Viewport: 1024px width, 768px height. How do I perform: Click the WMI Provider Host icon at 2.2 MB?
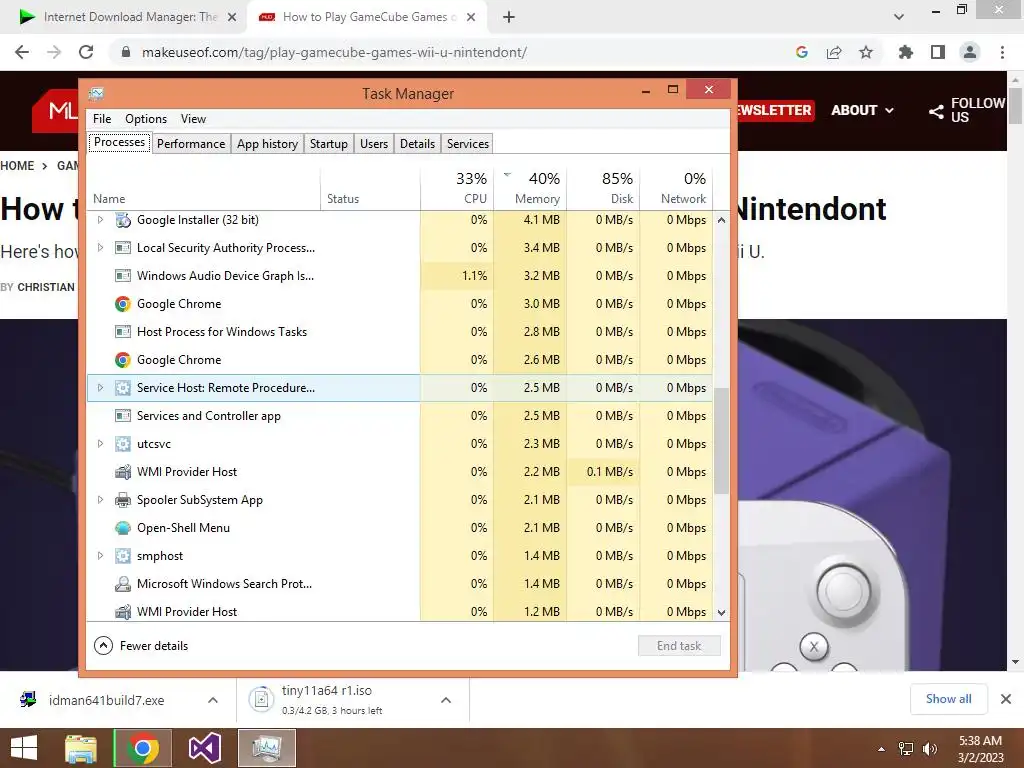tap(123, 472)
